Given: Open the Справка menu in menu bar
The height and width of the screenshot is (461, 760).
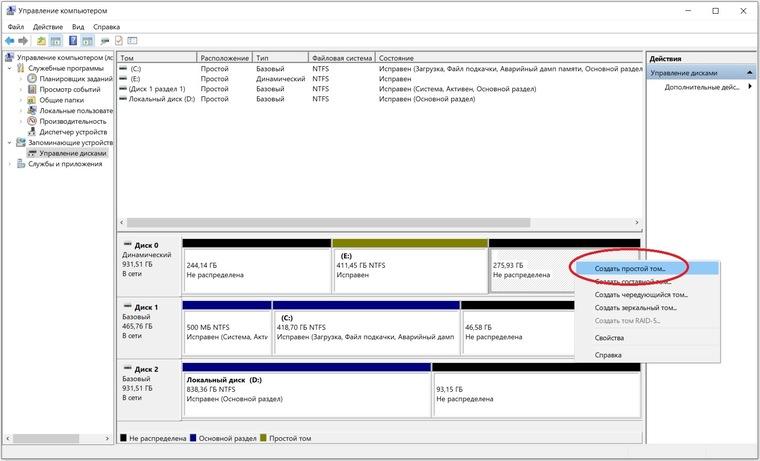Looking at the screenshot, I should pos(107,27).
